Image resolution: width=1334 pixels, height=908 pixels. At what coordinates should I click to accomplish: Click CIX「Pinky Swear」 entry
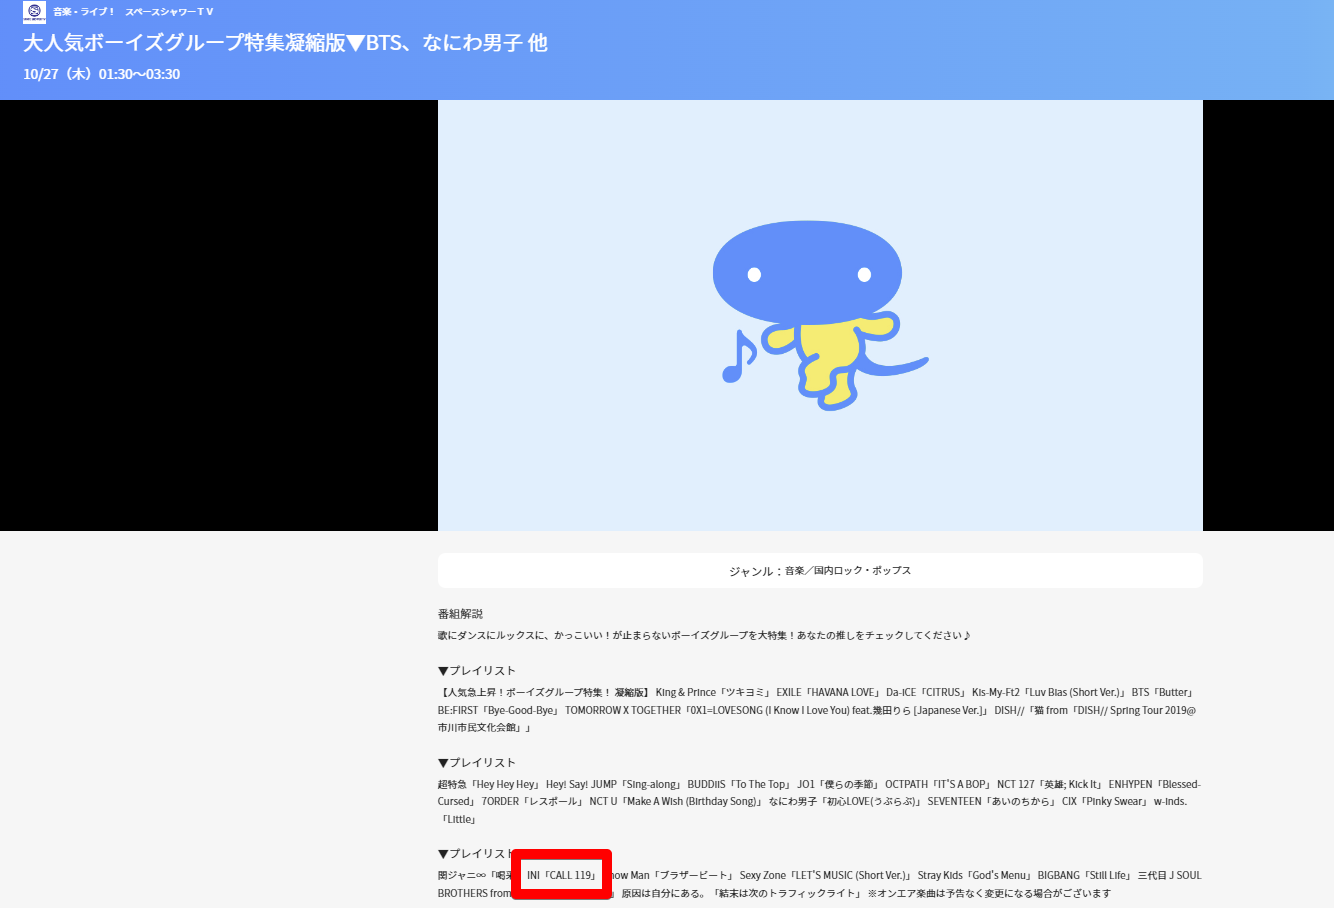[1105, 802]
